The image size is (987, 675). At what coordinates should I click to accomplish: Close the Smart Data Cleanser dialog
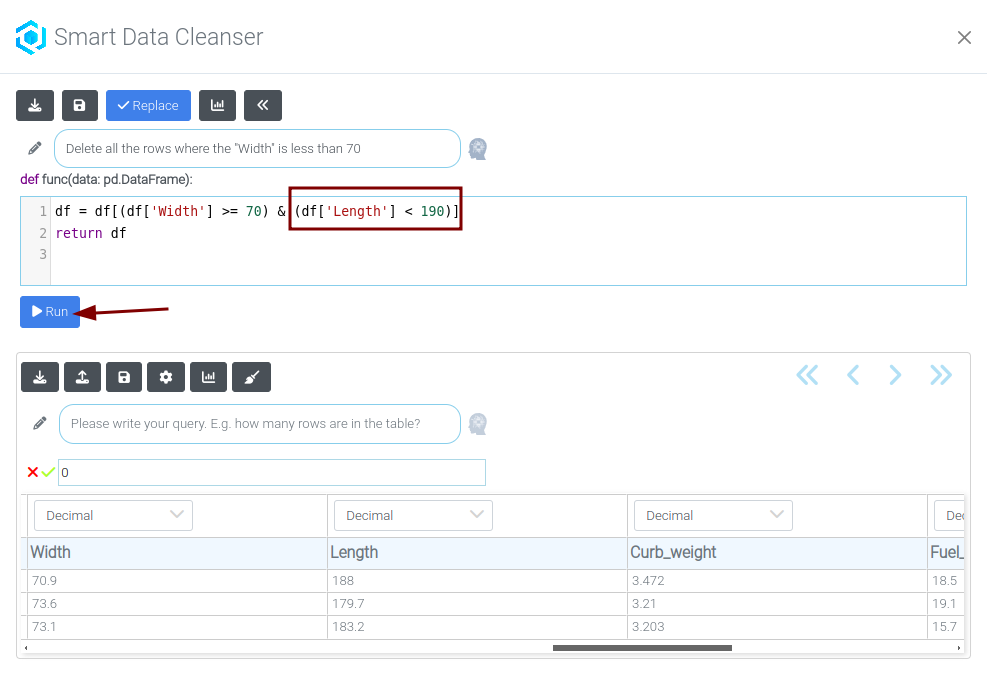(964, 38)
